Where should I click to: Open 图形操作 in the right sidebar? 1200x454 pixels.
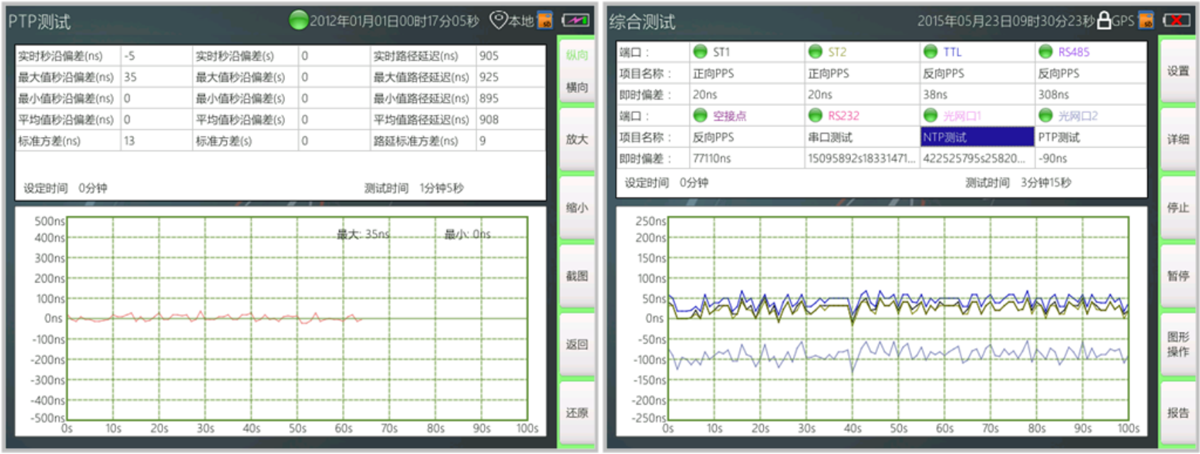(x=1178, y=344)
